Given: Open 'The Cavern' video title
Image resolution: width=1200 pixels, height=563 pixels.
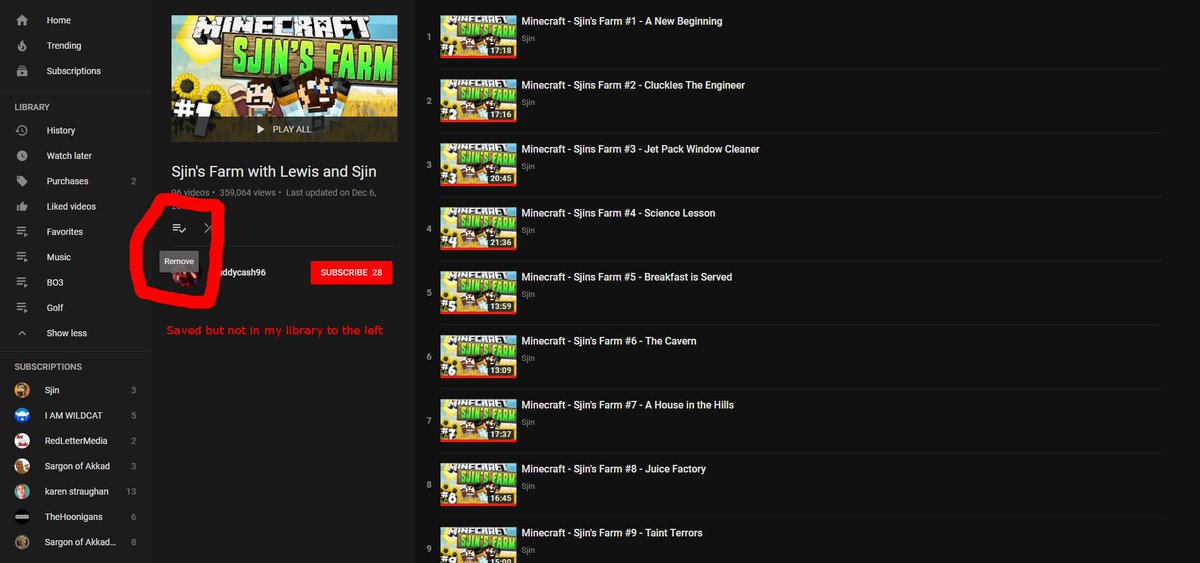Looking at the screenshot, I should pyautogui.click(x=609, y=341).
